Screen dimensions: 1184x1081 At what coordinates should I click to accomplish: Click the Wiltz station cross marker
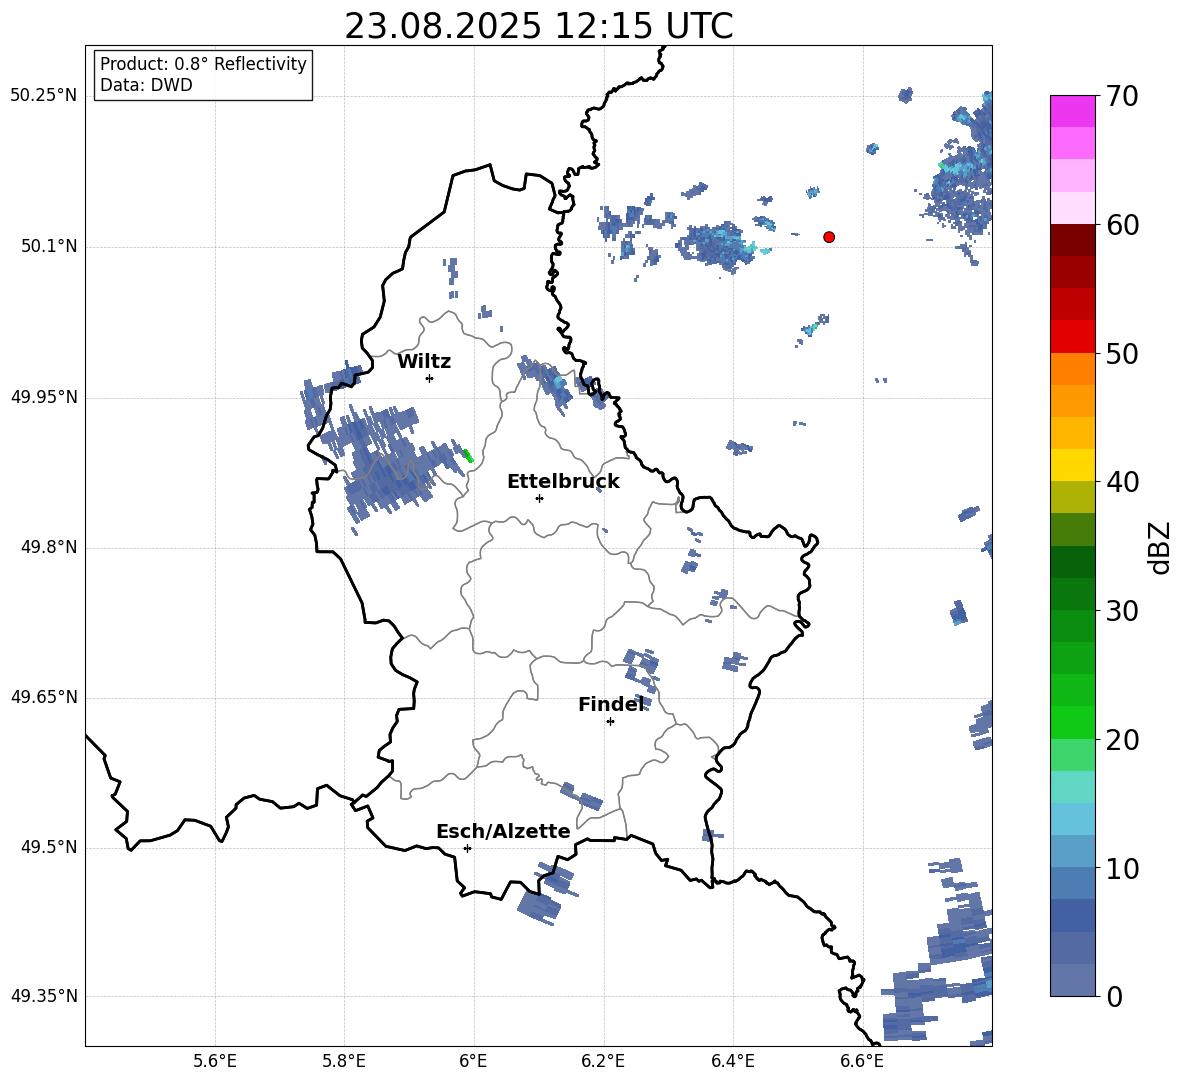(x=430, y=378)
